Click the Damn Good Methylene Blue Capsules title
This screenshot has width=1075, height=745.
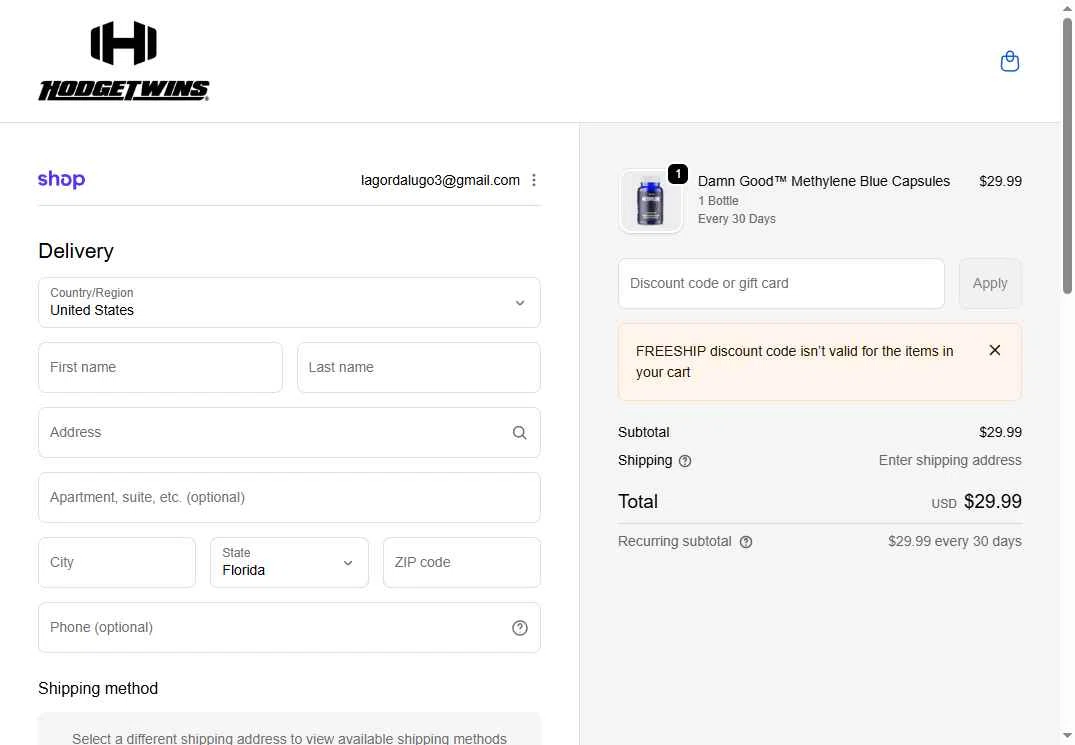coord(823,181)
